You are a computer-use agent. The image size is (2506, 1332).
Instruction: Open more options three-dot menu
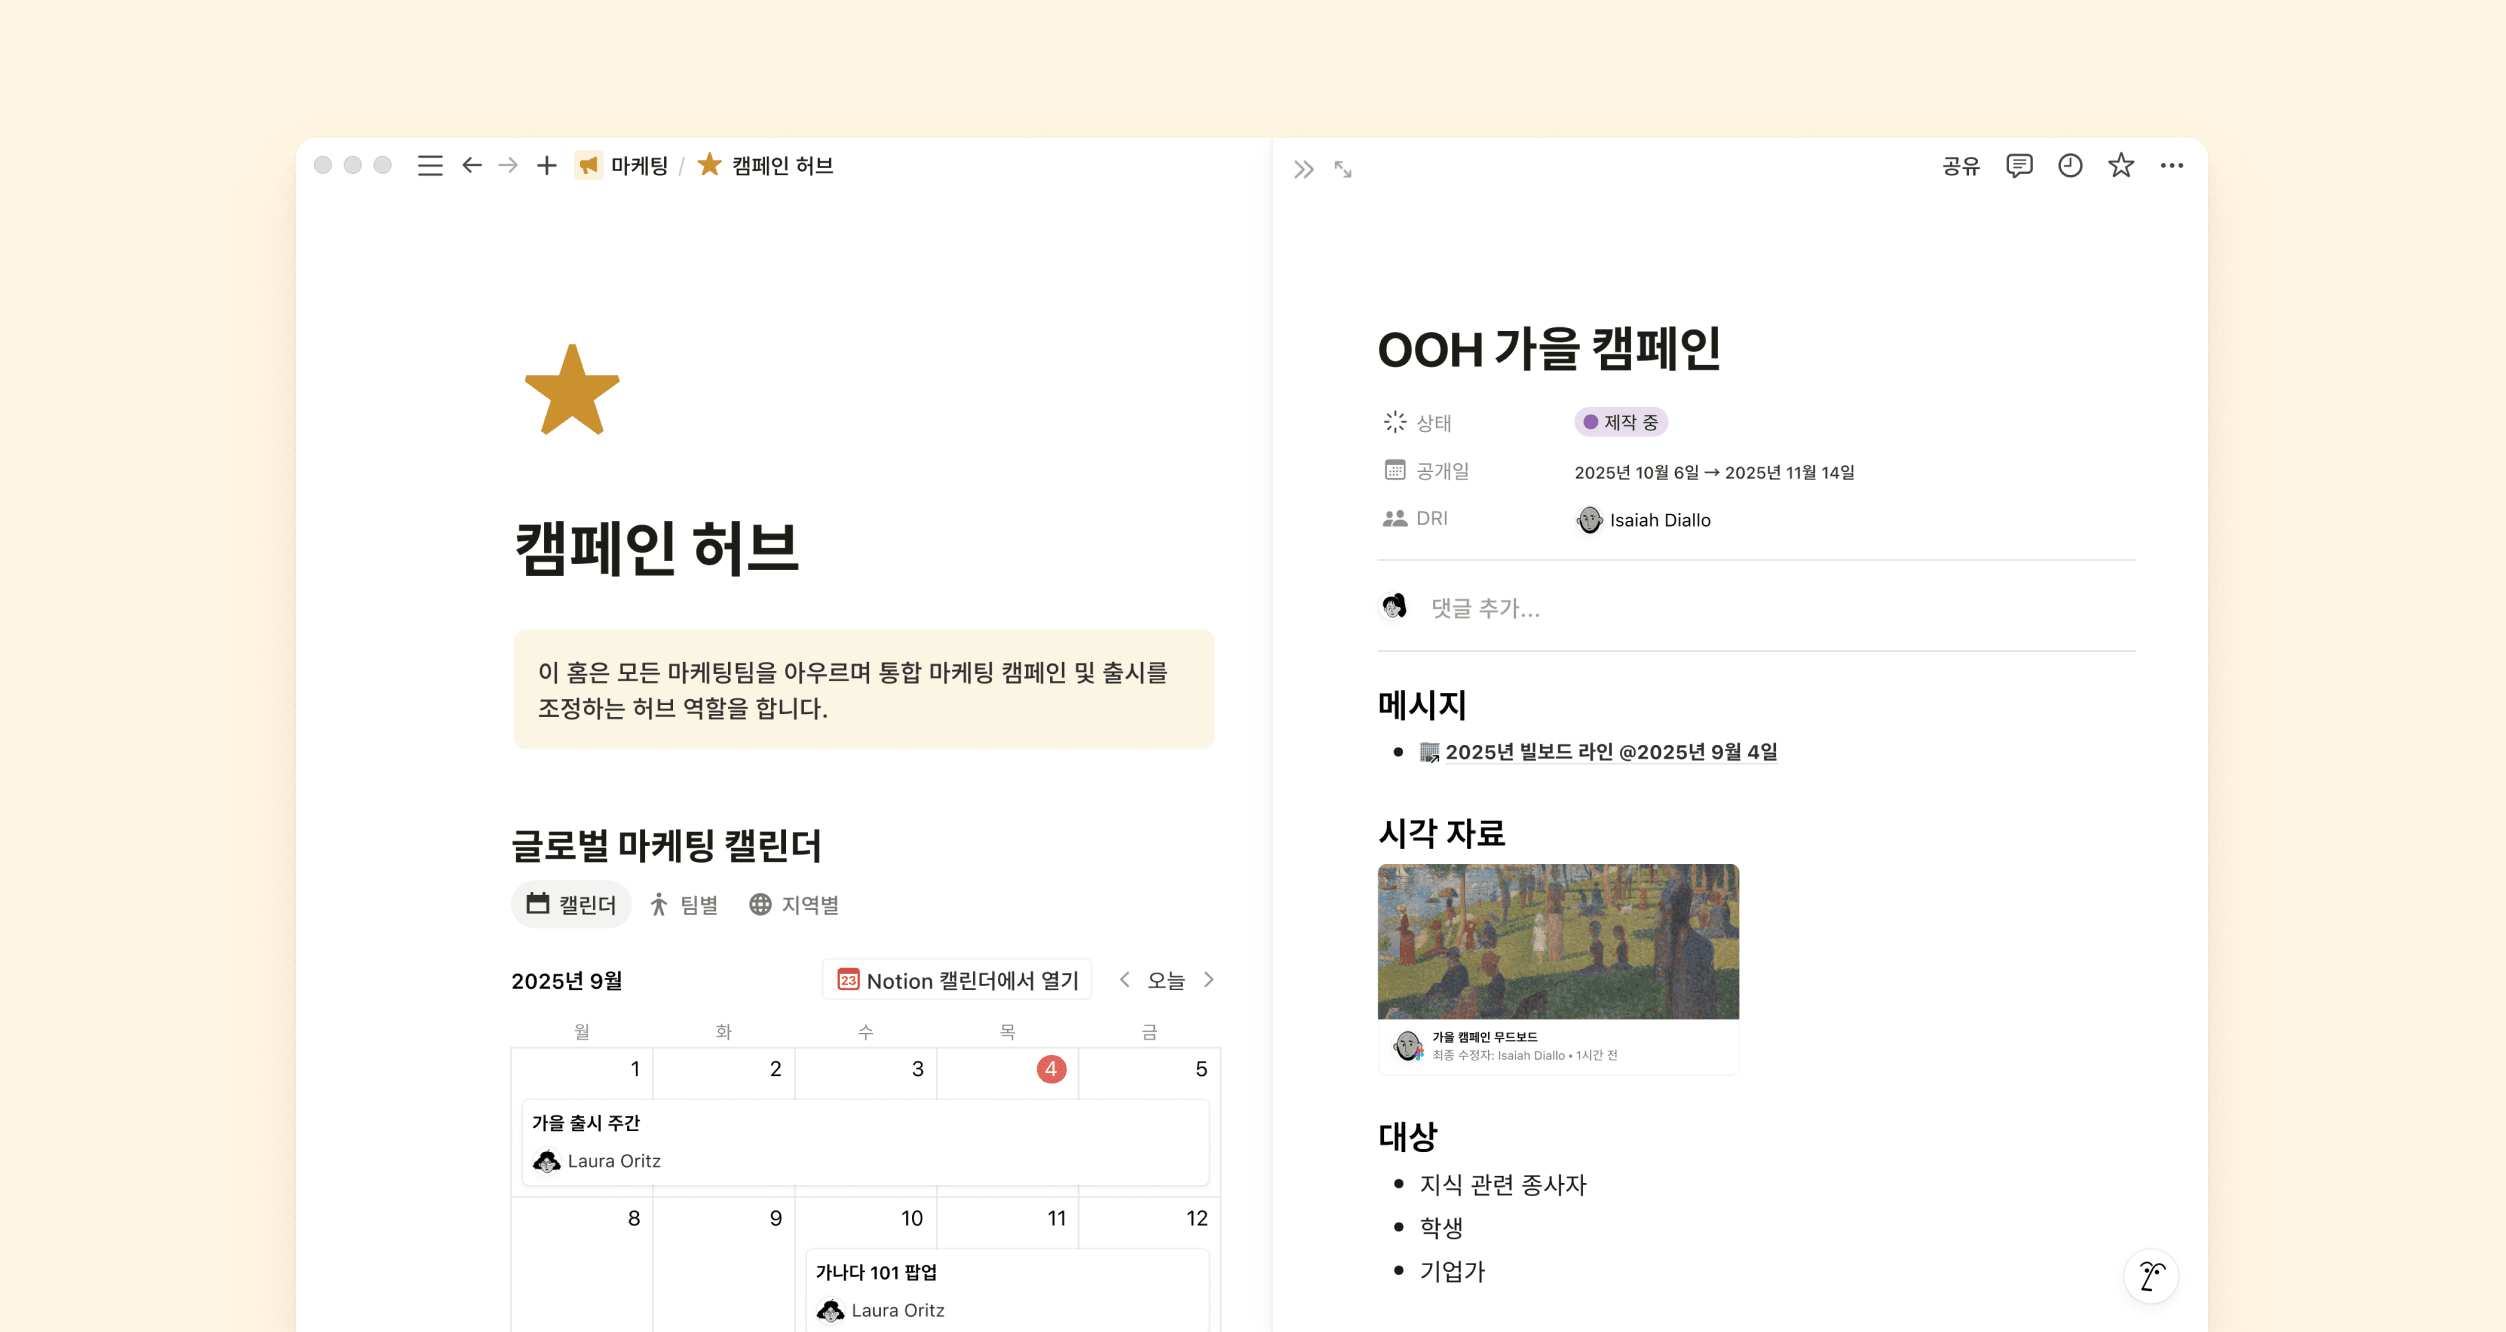(2172, 166)
